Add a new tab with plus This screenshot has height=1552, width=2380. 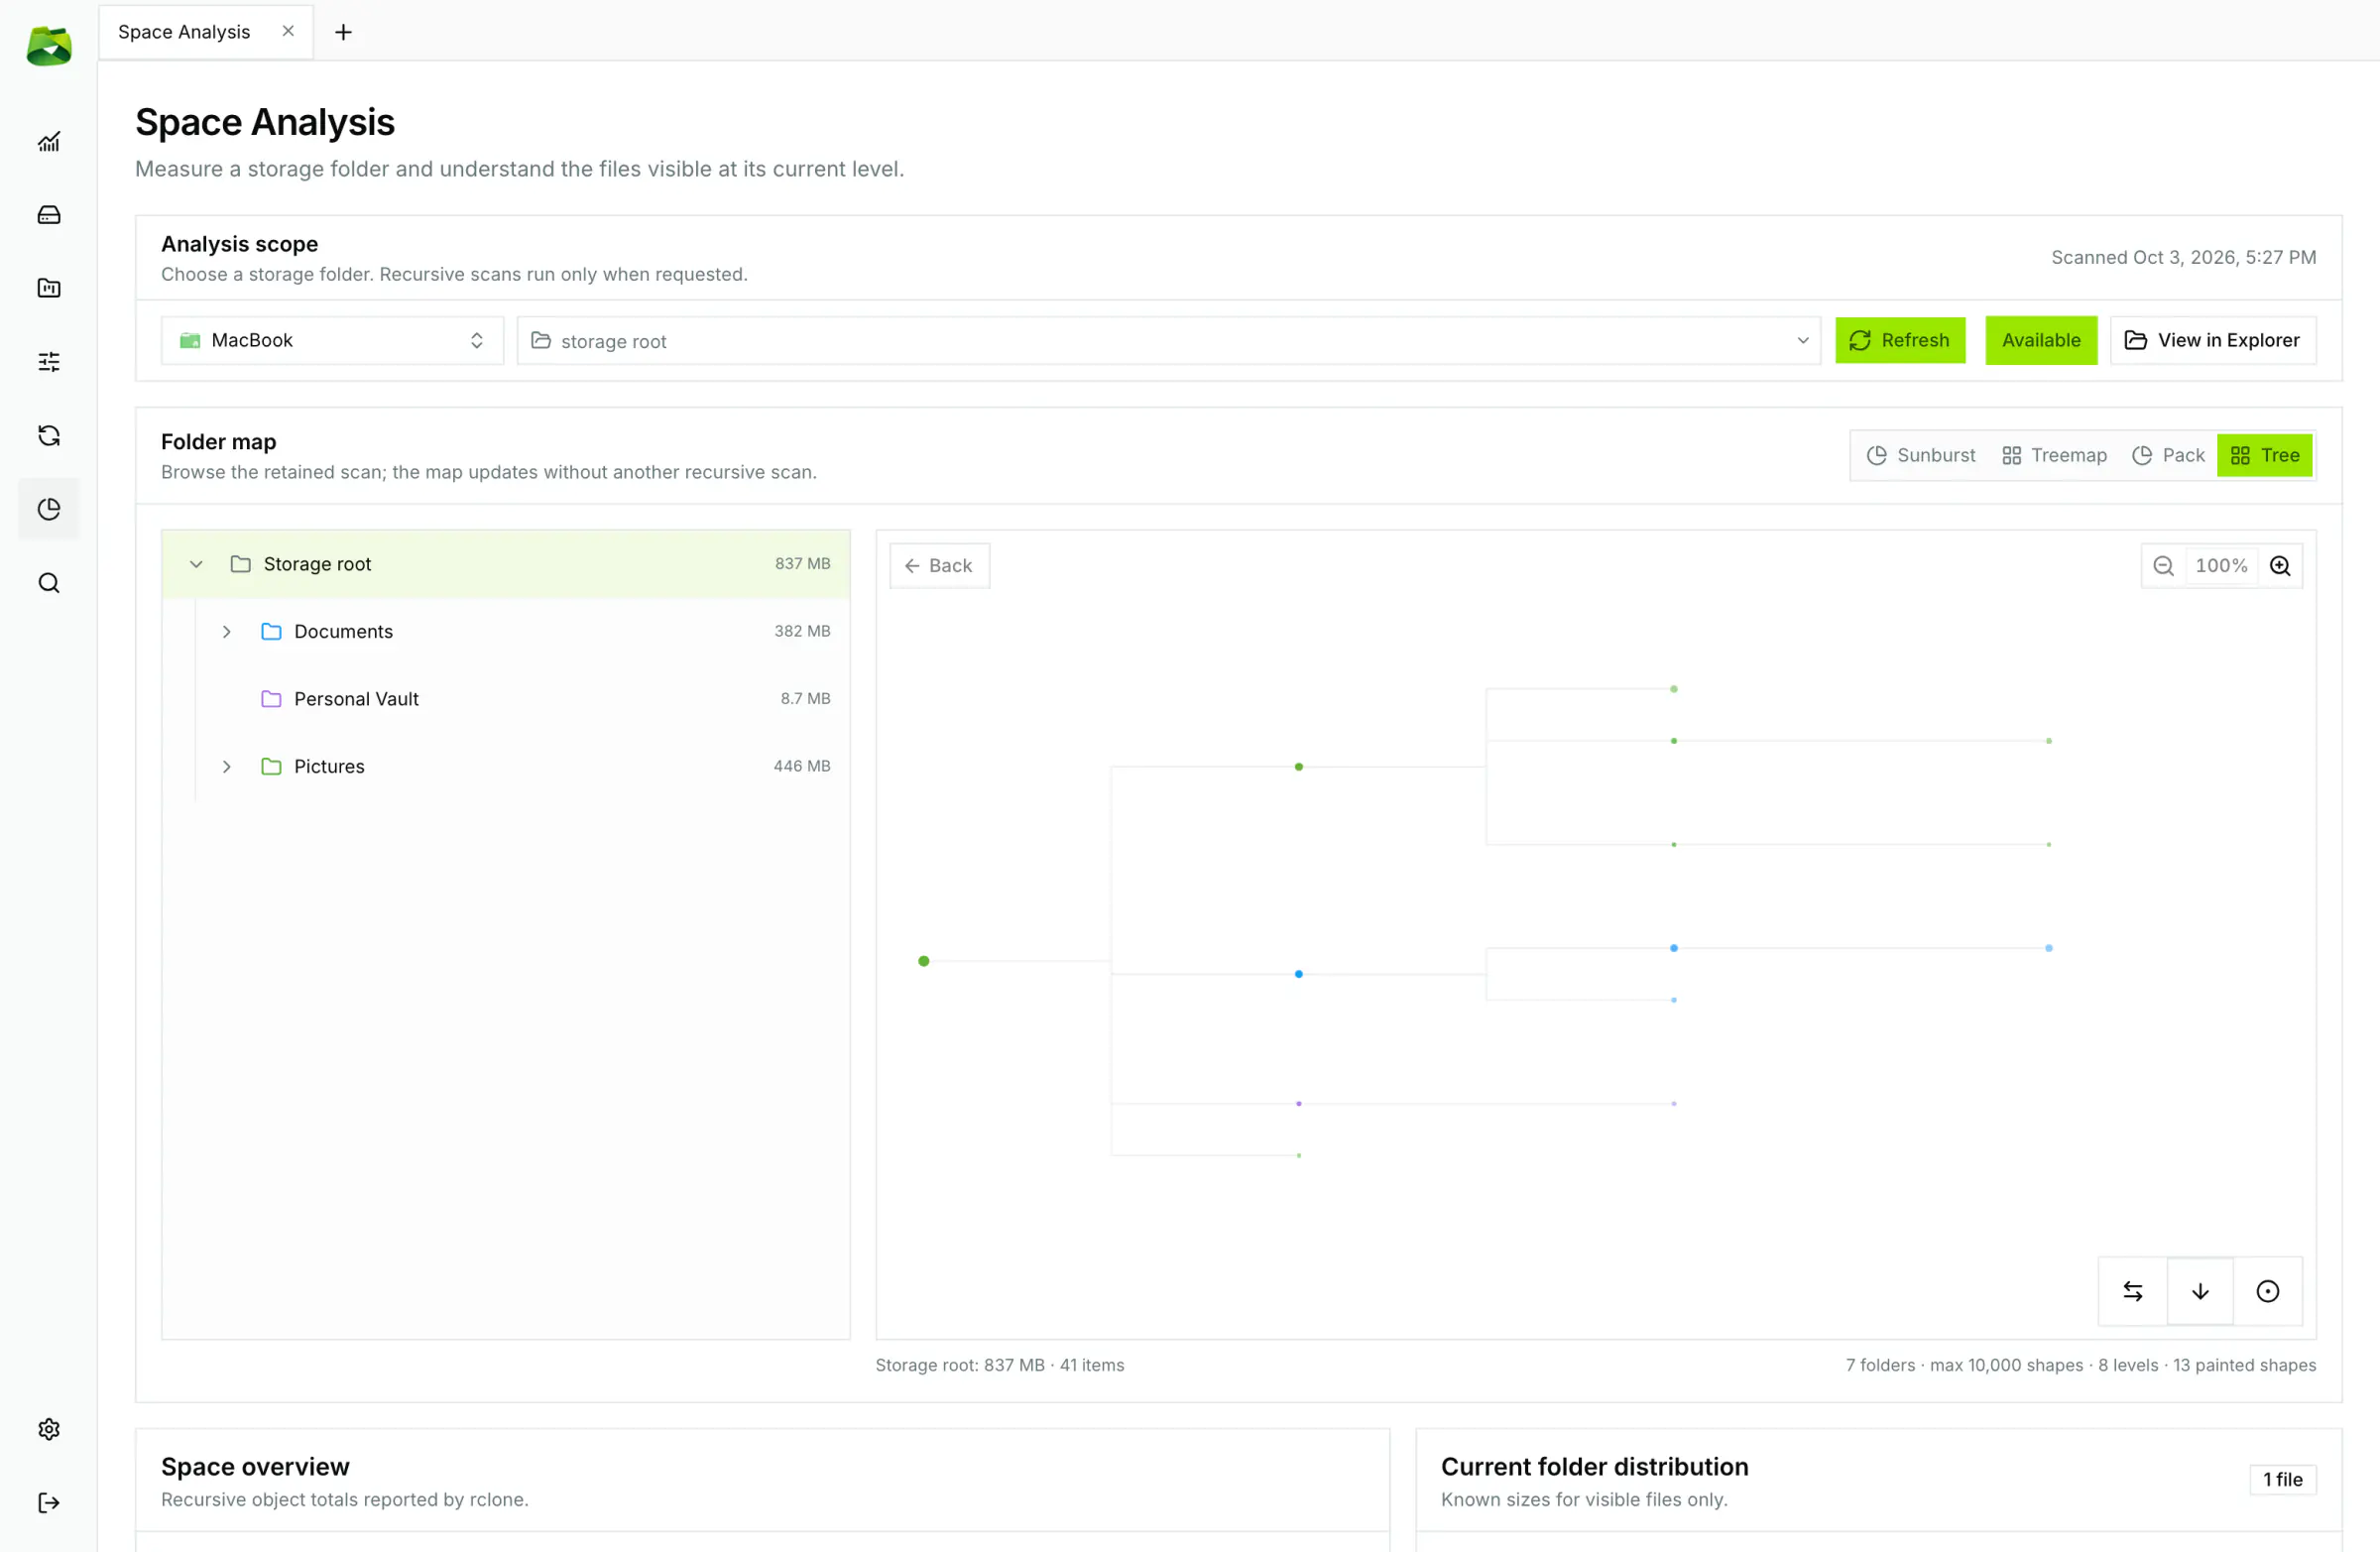(x=343, y=32)
